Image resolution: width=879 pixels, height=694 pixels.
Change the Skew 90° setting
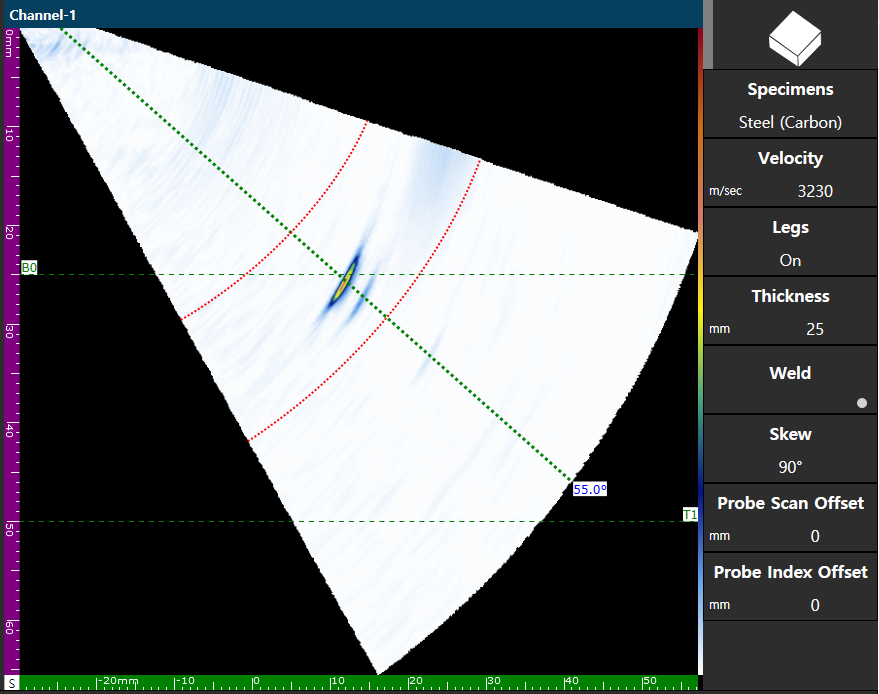[x=790, y=450]
